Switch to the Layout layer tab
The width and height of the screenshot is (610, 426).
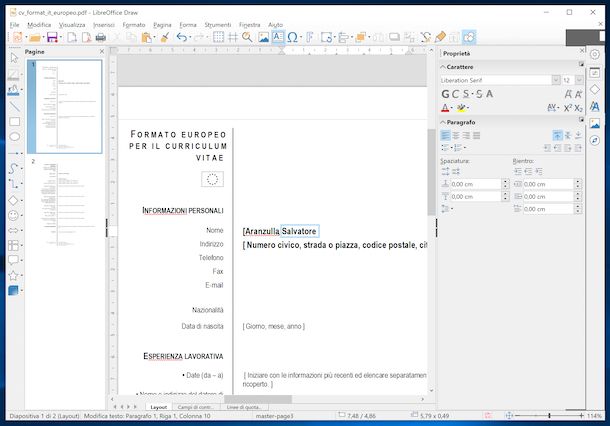[159, 407]
